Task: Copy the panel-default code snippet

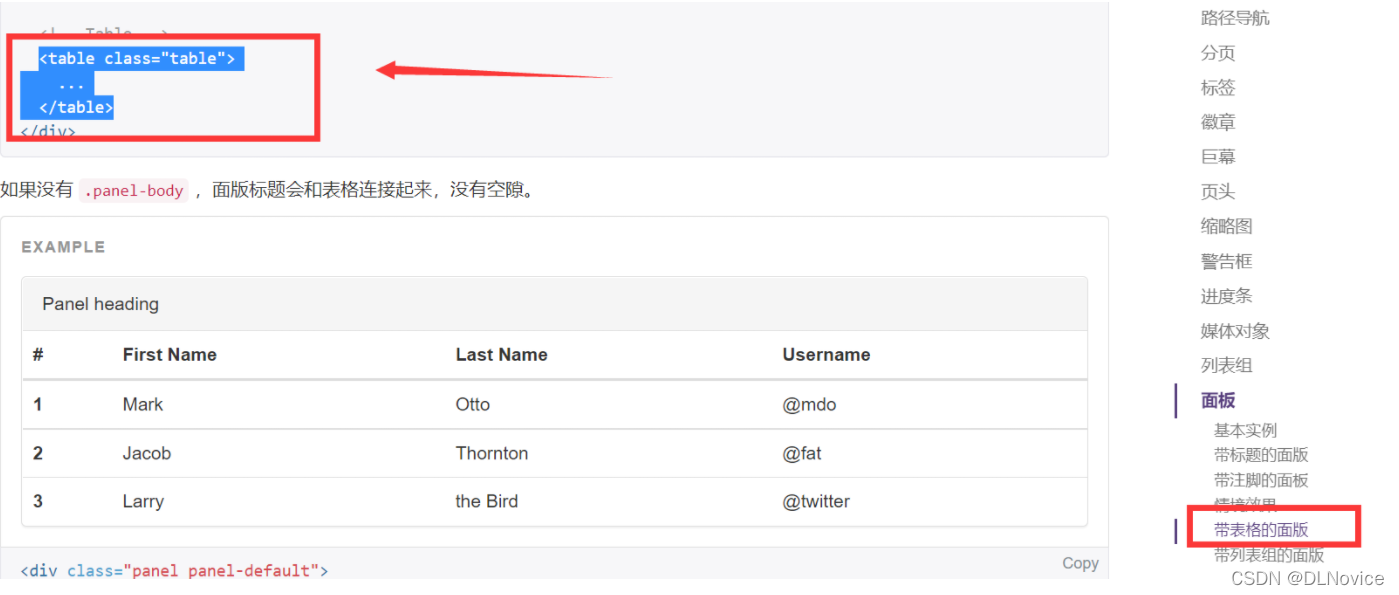Action: 1080,563
